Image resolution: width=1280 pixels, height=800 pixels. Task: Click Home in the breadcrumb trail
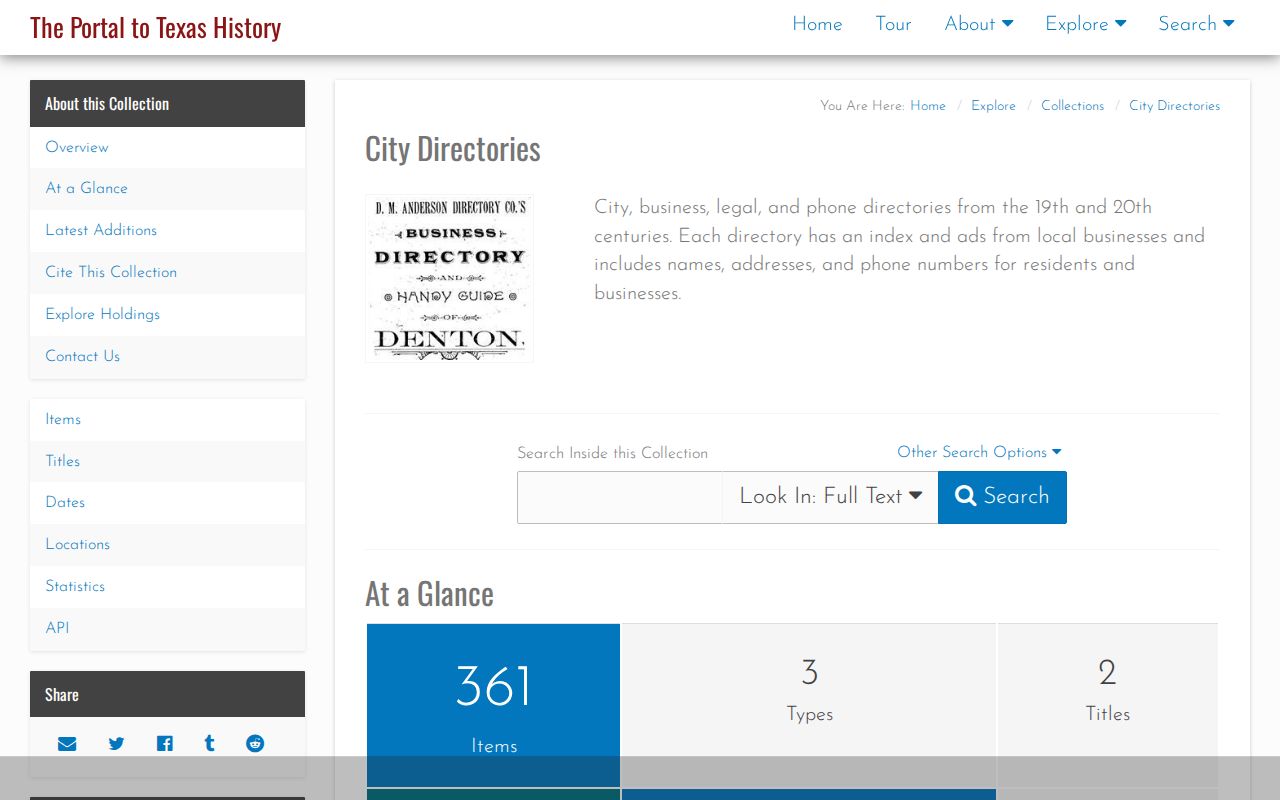point(928,106)
